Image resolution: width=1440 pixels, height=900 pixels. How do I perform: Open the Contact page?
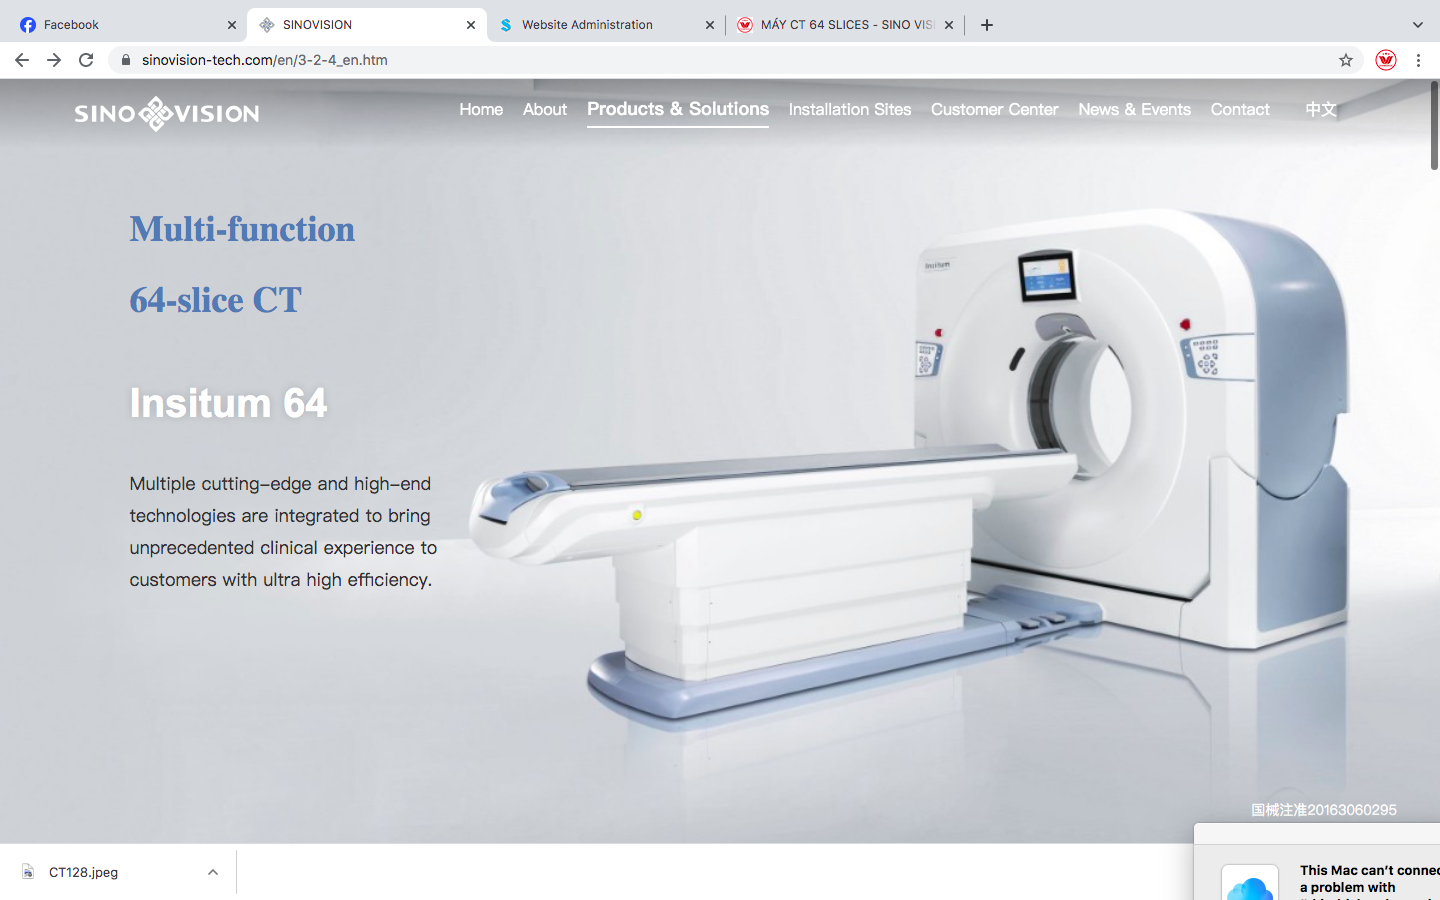[1240, 110]
